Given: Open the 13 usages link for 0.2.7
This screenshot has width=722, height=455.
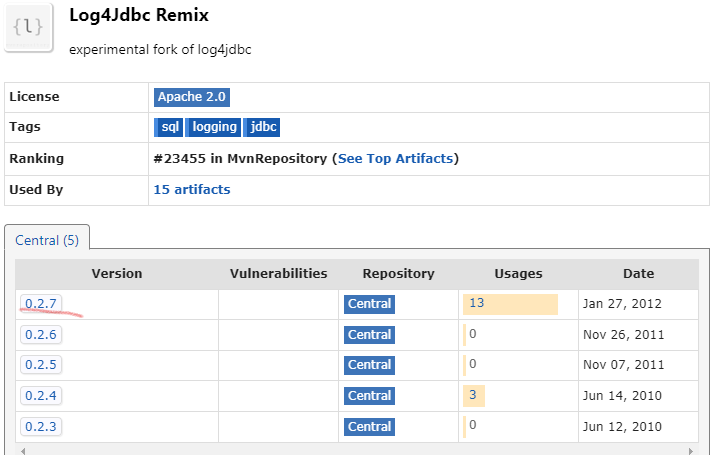Looking at the screenshot, I should point(477,303).
